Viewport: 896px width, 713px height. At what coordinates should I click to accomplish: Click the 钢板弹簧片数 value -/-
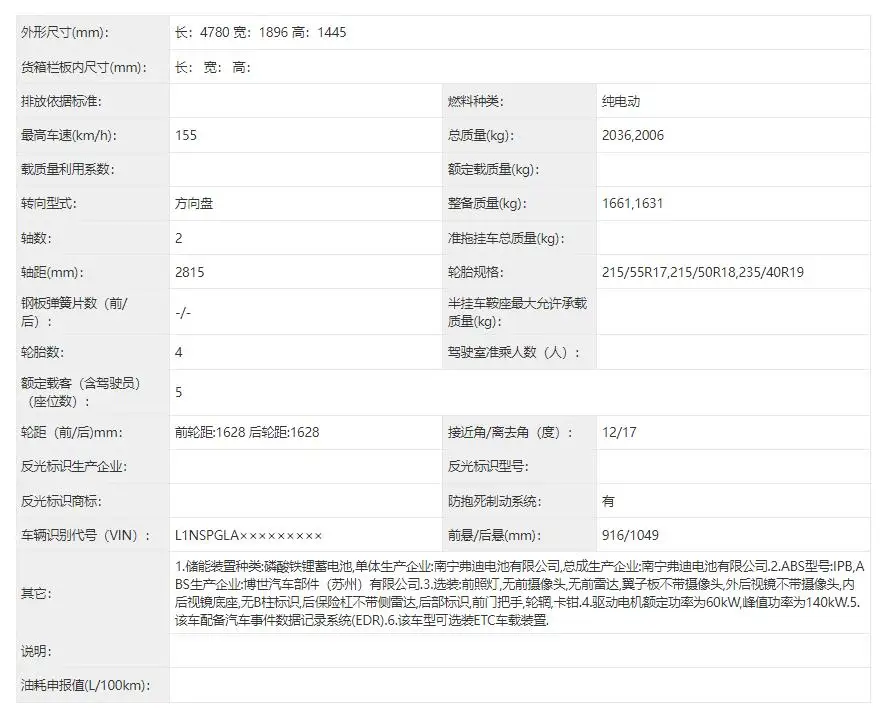coord(183,312)
